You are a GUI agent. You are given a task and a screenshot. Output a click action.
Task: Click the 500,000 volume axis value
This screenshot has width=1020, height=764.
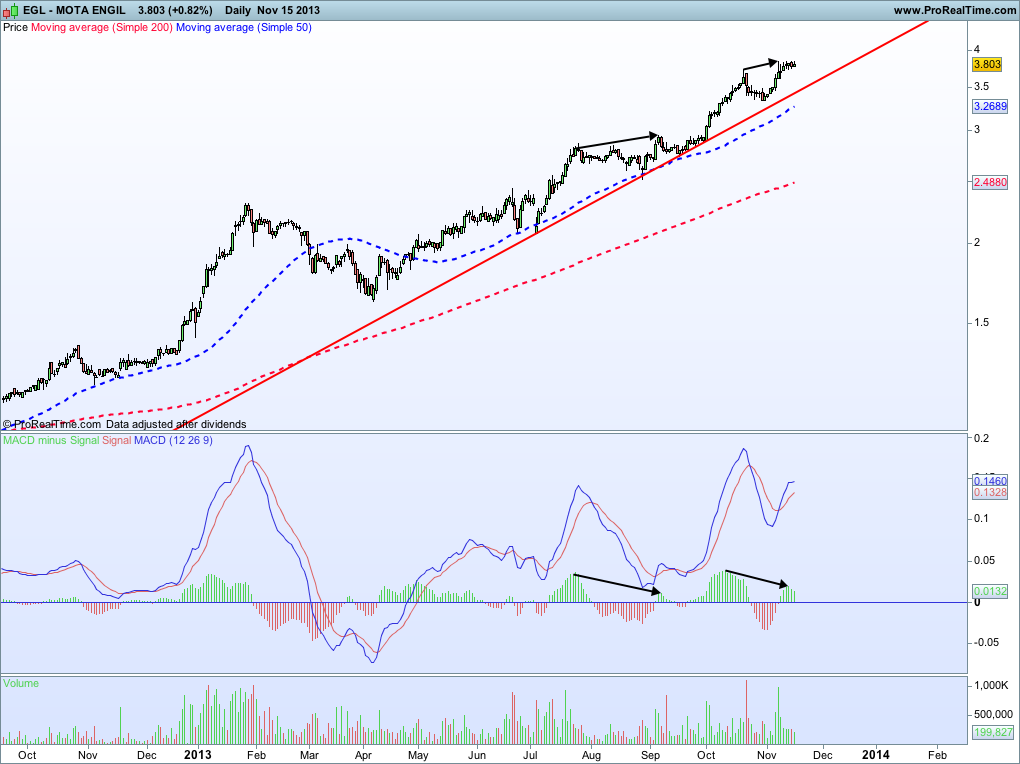click(x=992, y=713)
